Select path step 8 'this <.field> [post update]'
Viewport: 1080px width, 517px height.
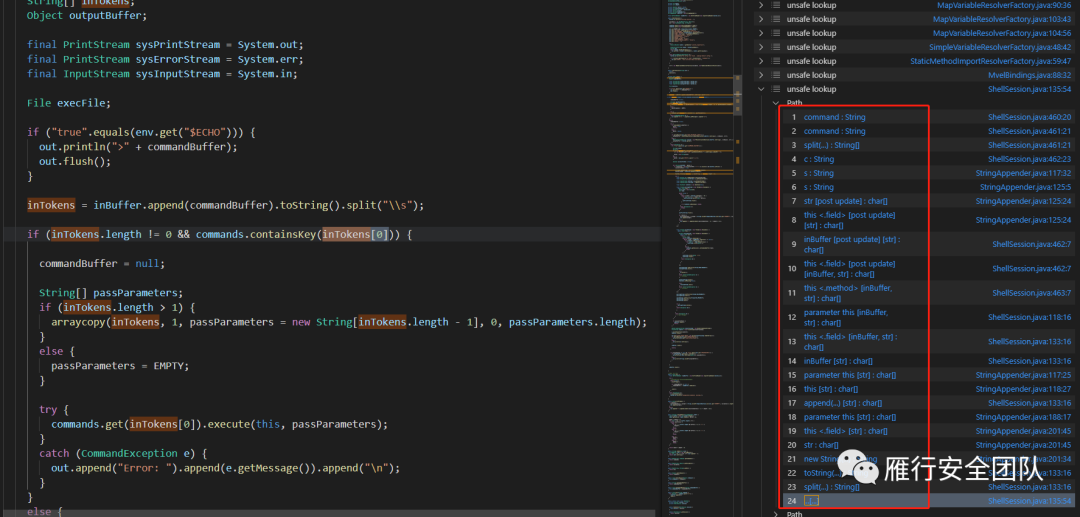[x=849, y=220]
